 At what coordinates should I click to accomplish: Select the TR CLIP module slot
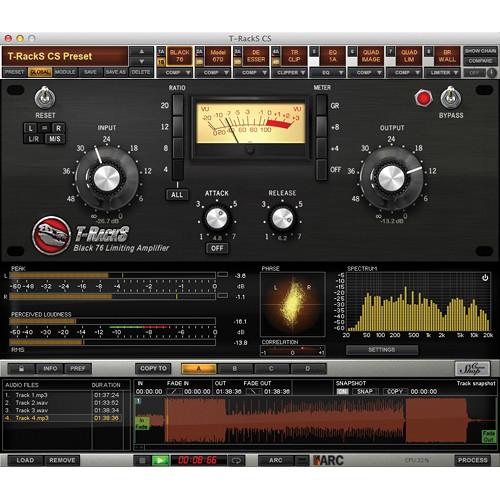[294, 56]
